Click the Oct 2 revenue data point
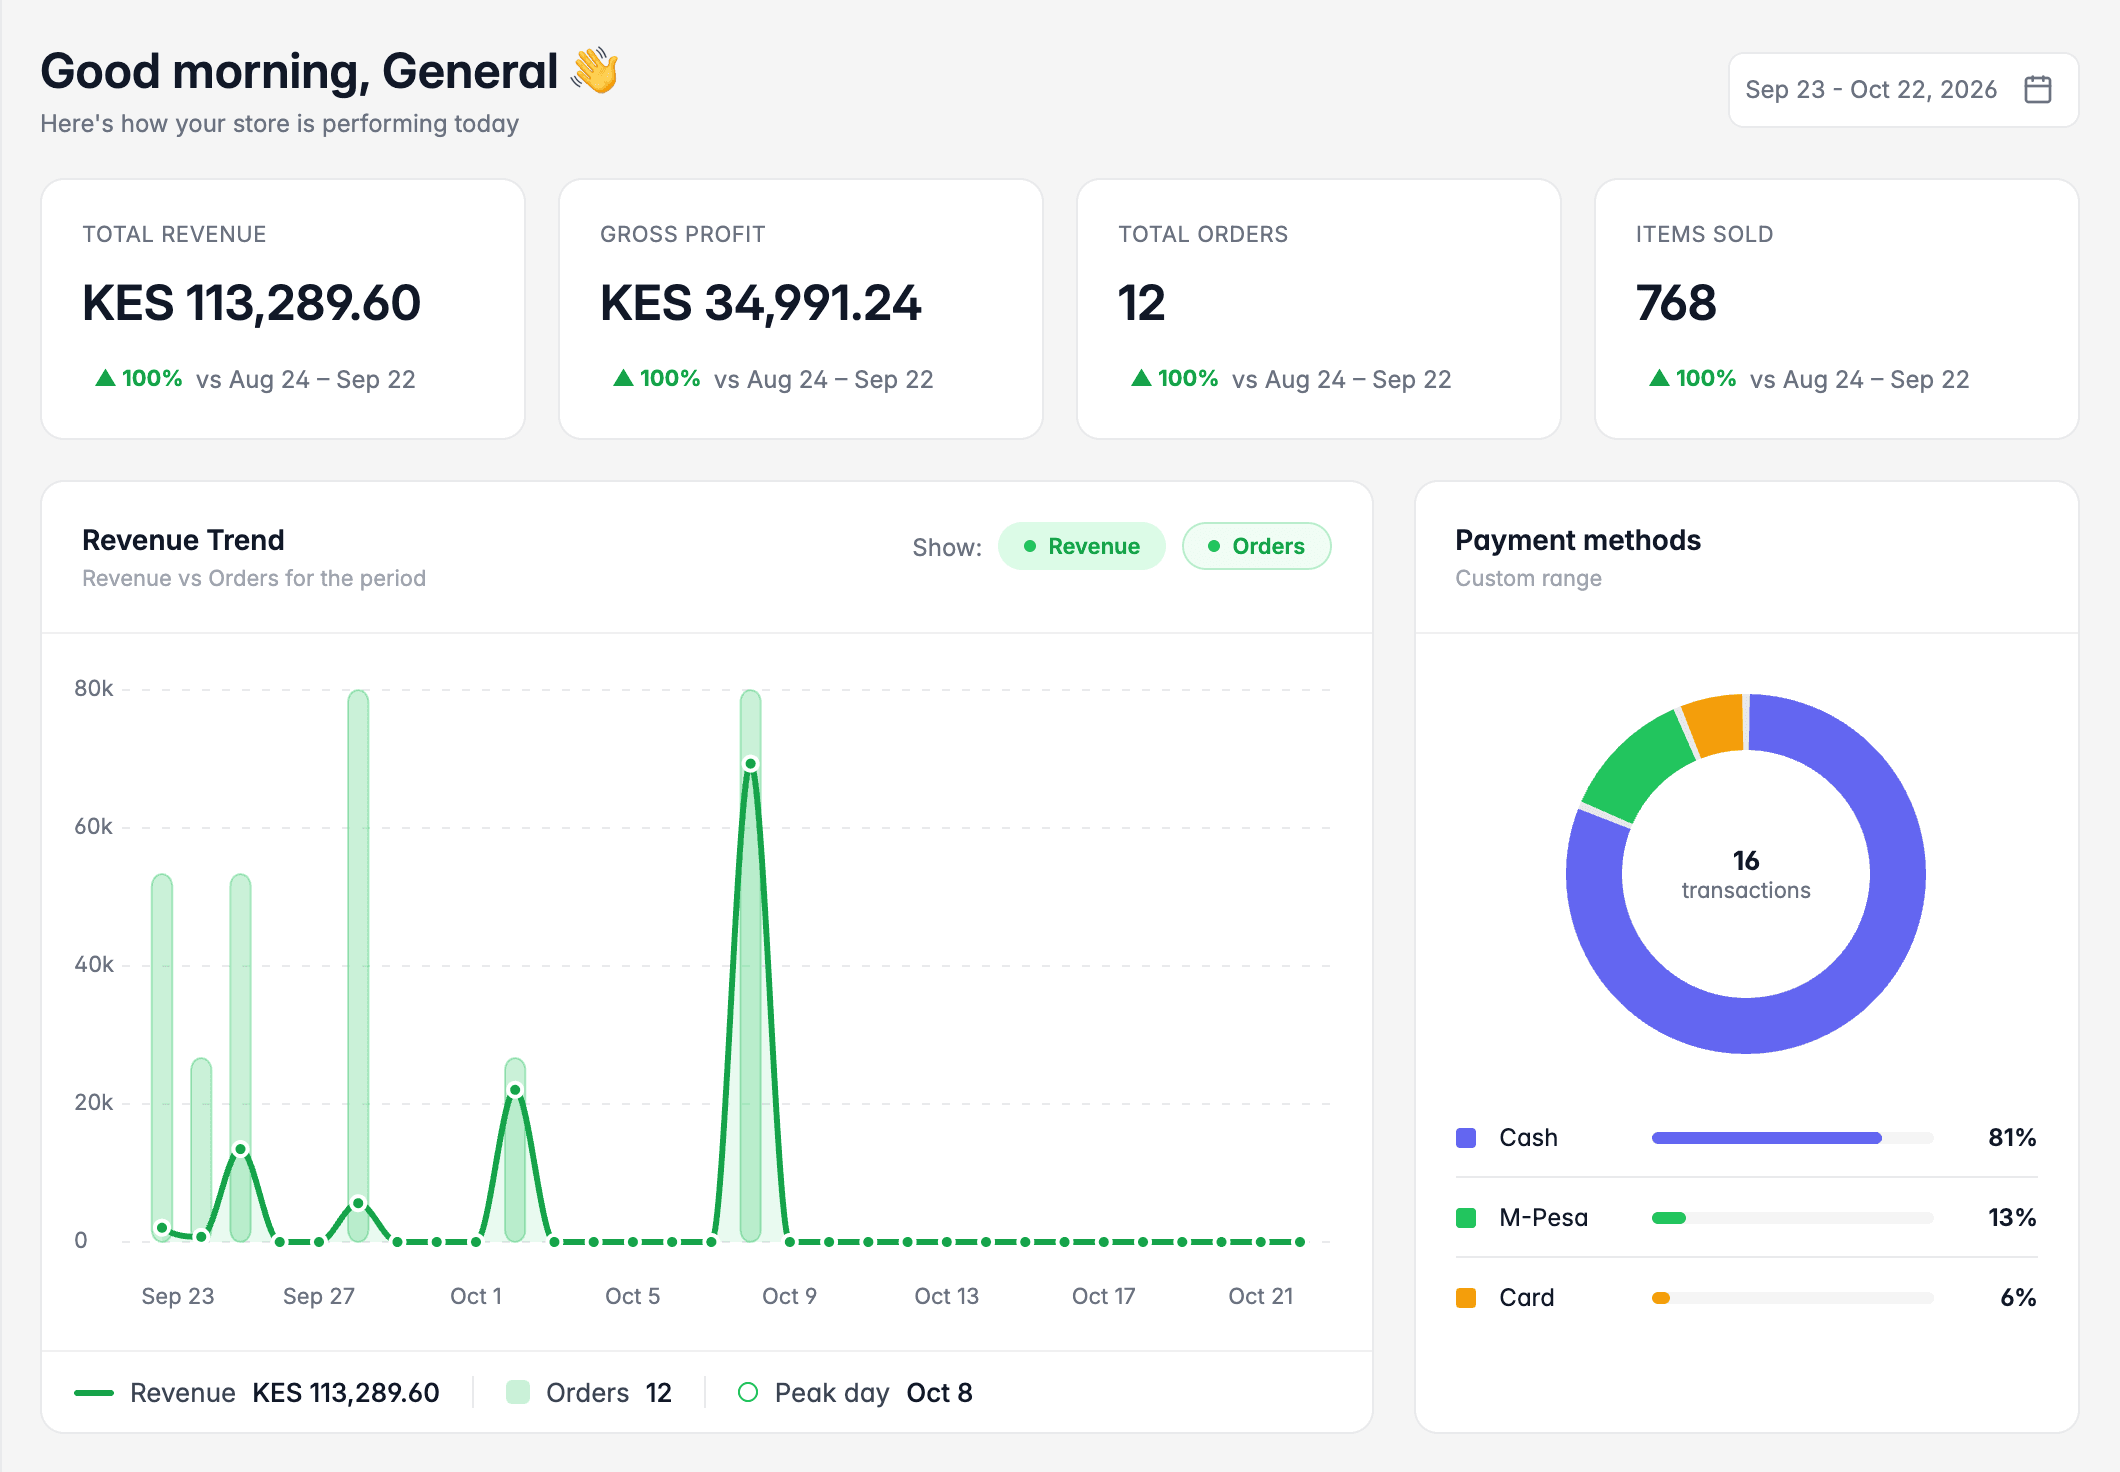Viewport: 2120px width, 1472px height. tap(515, 1090)
